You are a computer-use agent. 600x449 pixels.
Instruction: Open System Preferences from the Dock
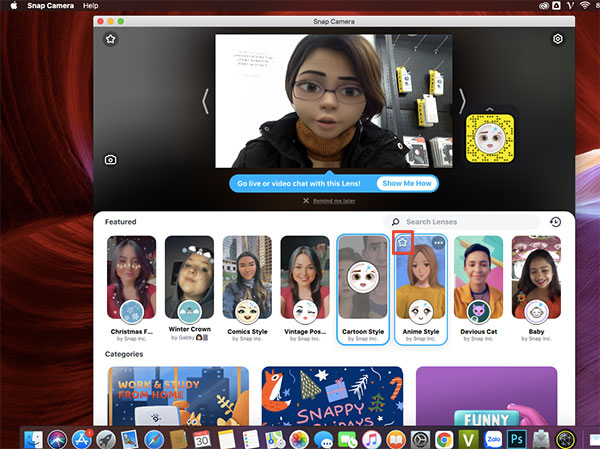[x=420, y=439]
